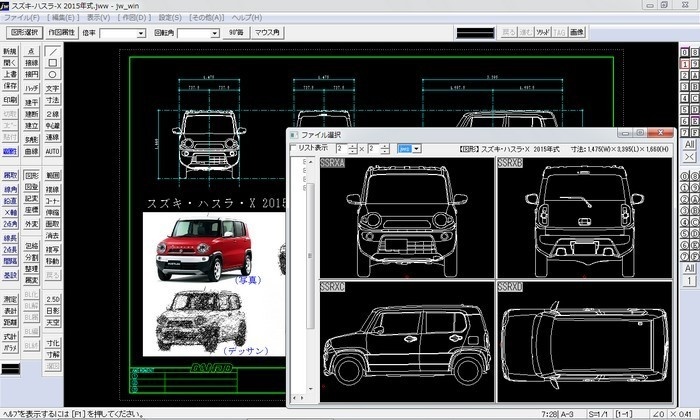The width and height of the screenshot is (700, 420).
Task: Select the 消去 erase tool
Action: click(53, 236)
